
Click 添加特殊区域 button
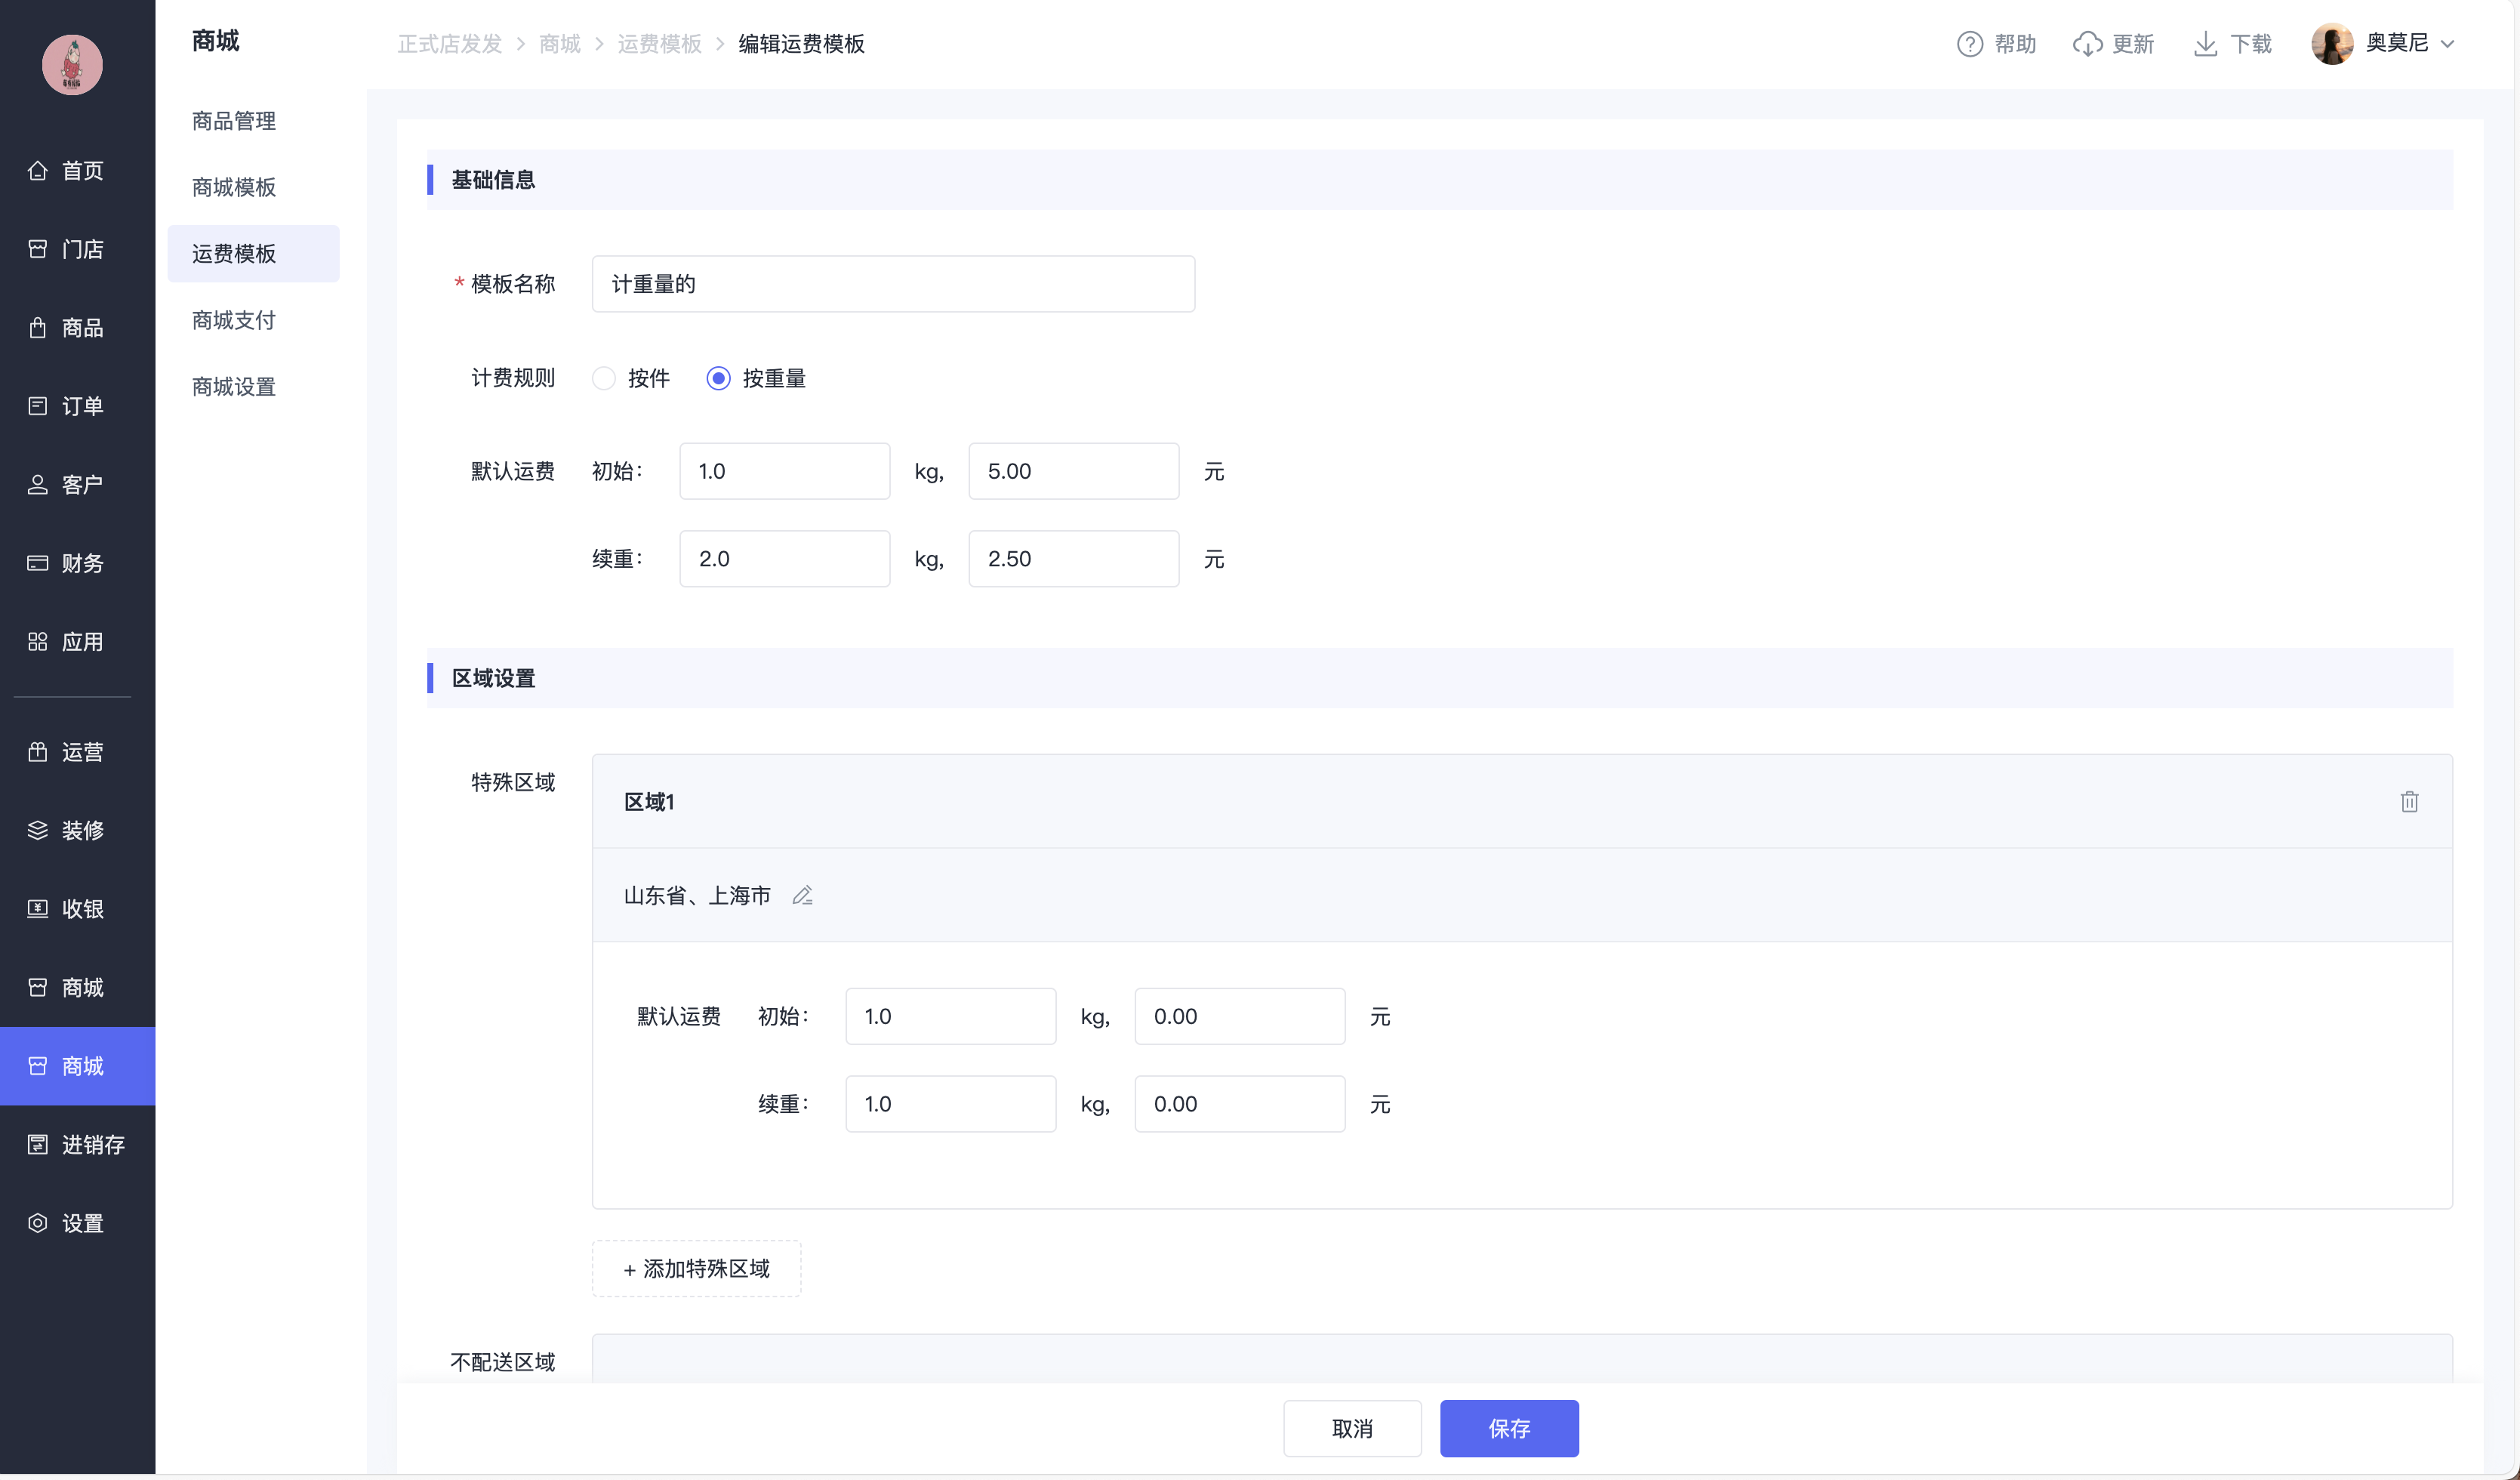(696, 1269)
